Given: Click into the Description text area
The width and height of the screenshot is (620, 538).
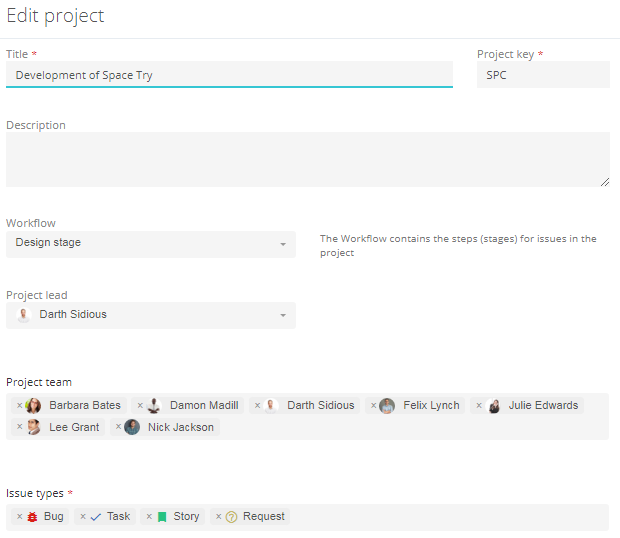Looking at the screenshot, I should (x=308, y=159).
